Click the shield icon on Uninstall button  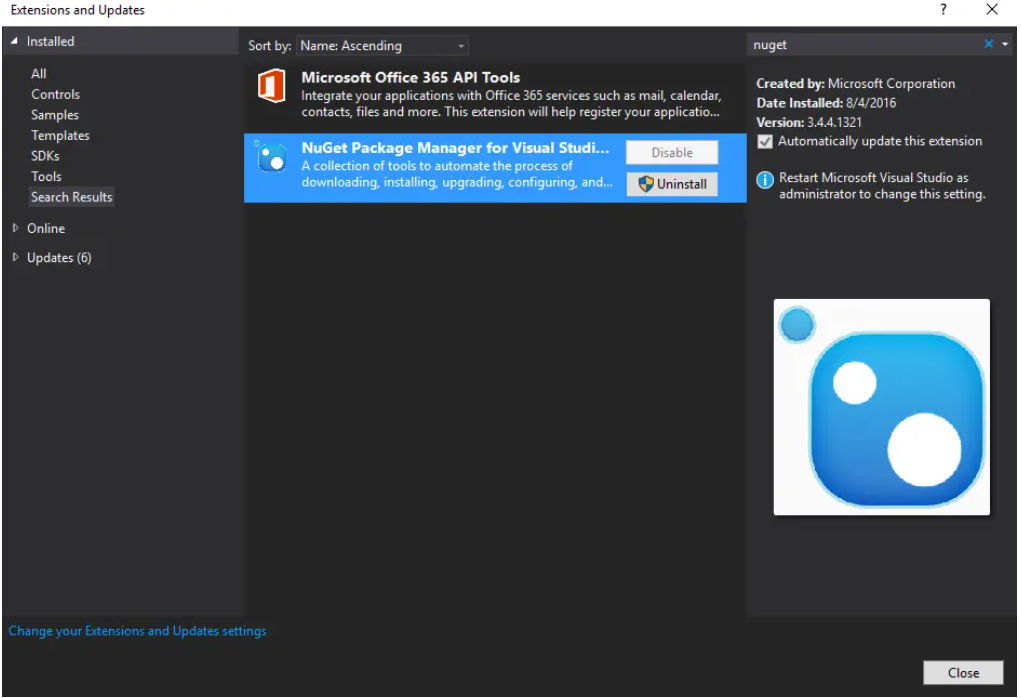646,184
